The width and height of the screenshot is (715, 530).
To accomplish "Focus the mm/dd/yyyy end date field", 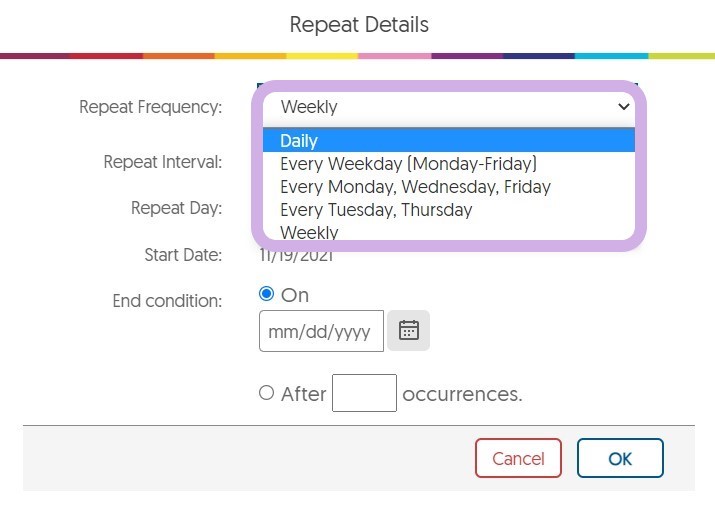I will coord(321,331).
